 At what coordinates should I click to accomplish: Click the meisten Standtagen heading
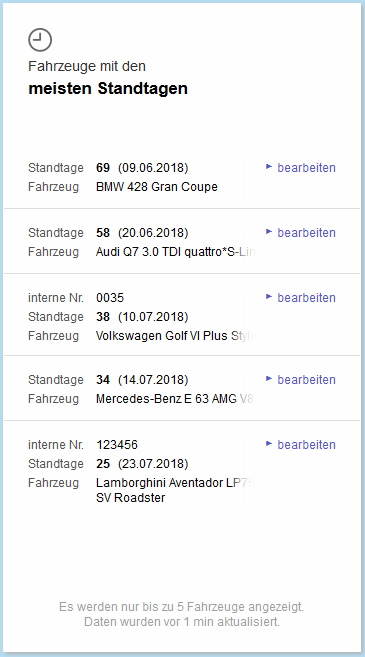108,89
